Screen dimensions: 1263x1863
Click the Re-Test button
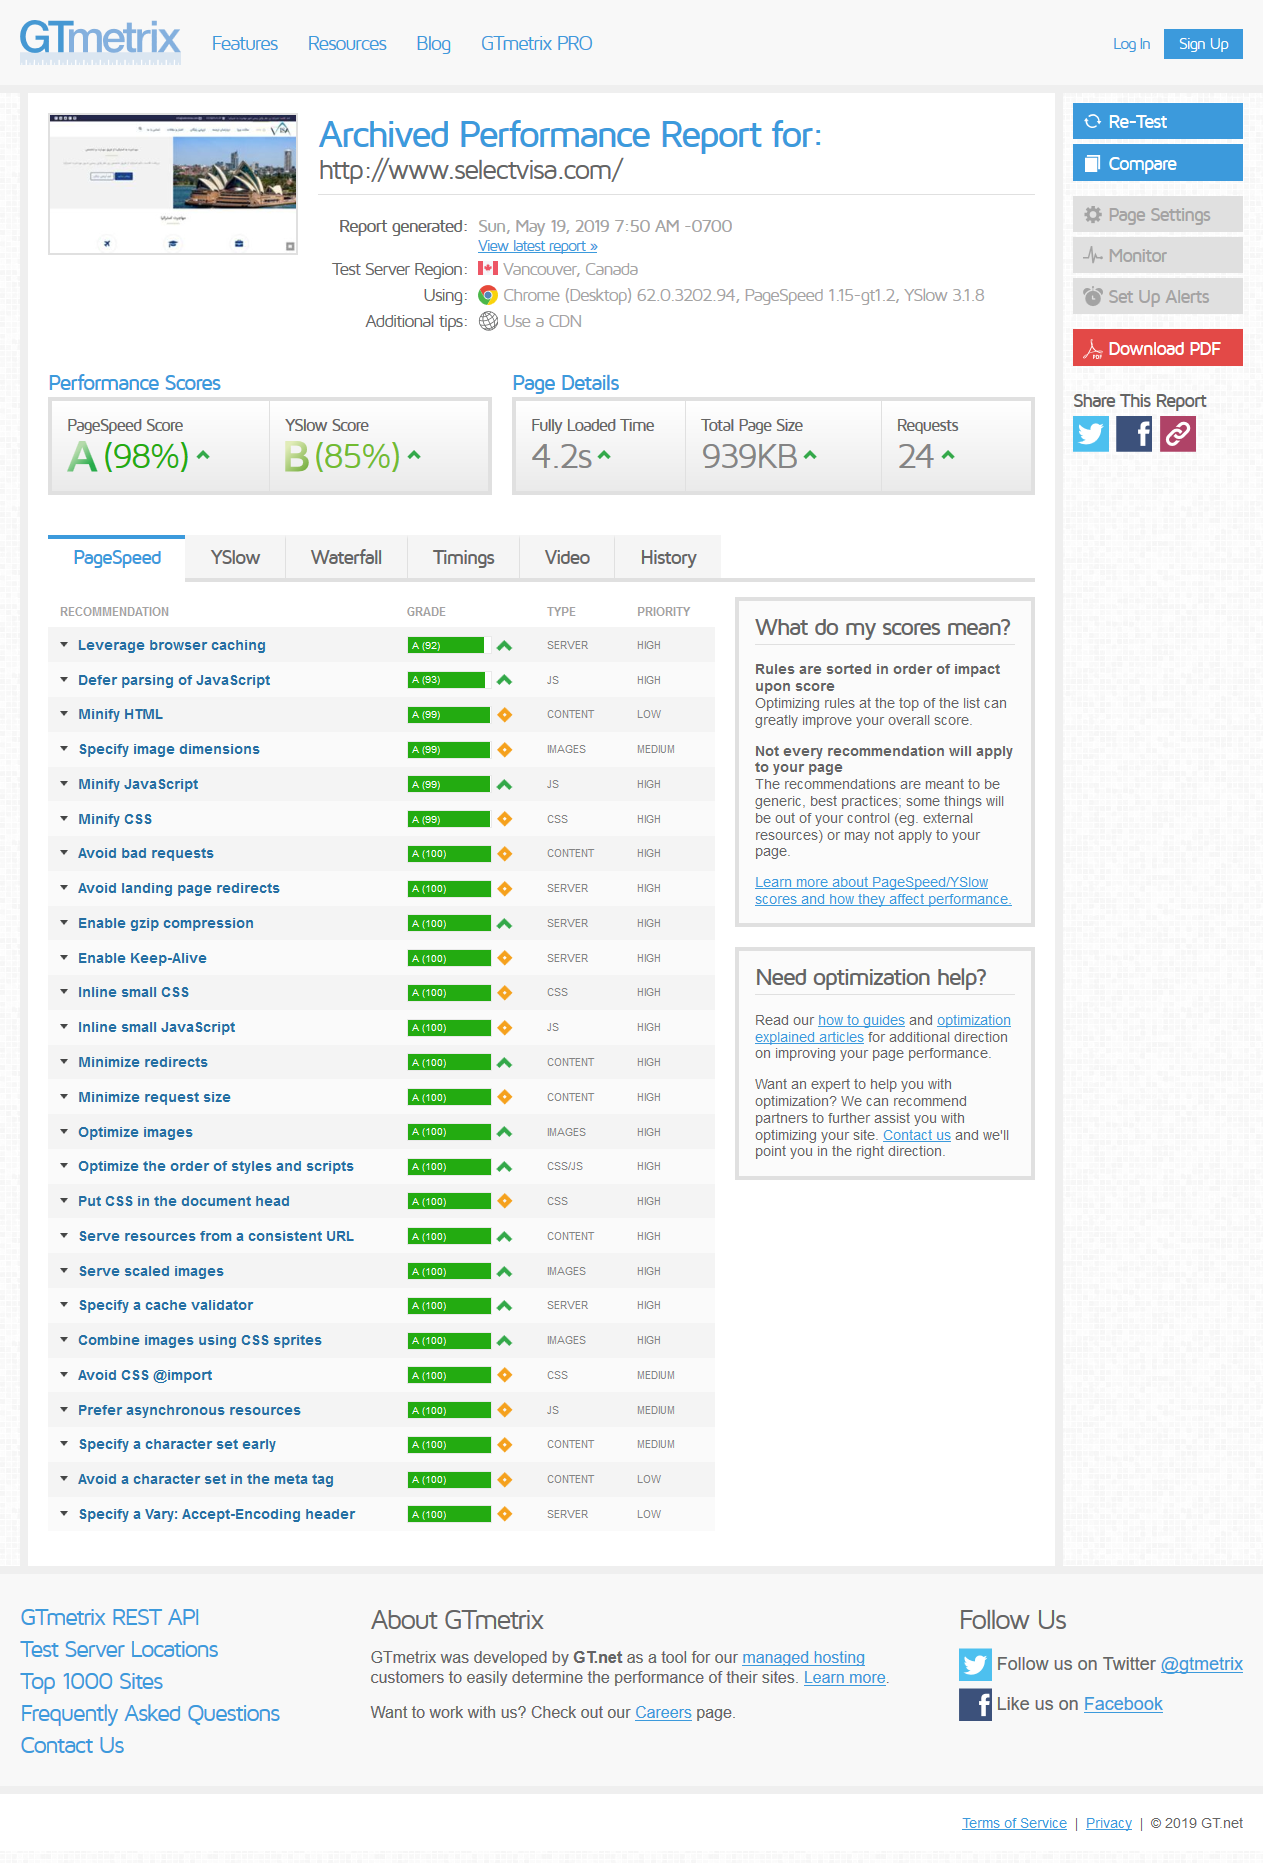coord(1158,121)
